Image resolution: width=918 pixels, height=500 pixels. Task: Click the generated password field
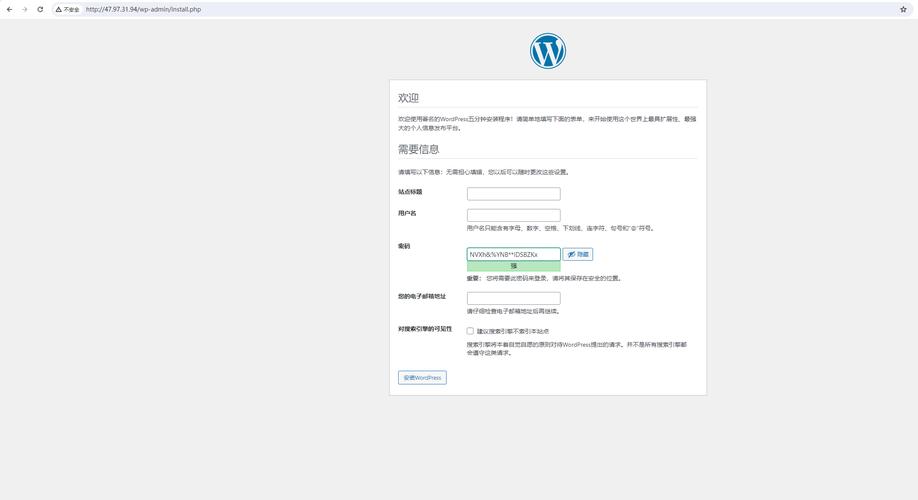tap(513, 254)
